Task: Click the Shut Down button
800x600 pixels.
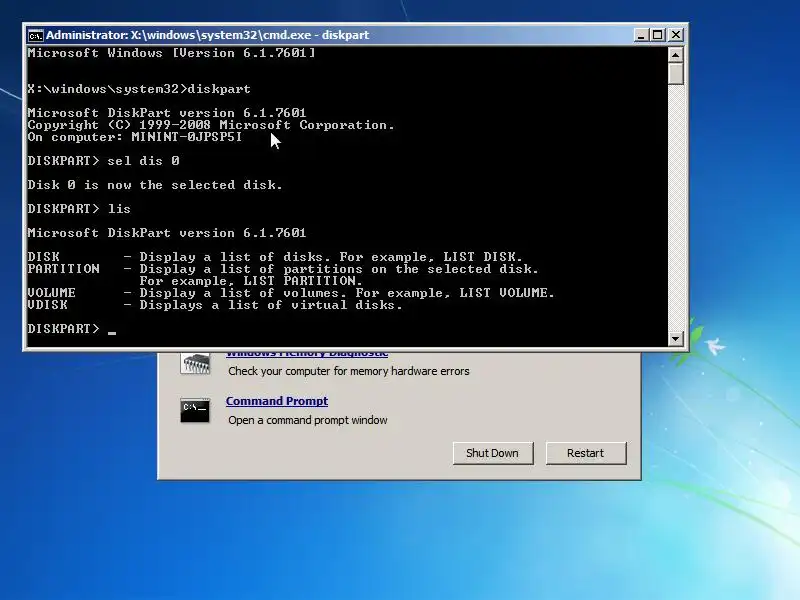Action: point(492,453)
